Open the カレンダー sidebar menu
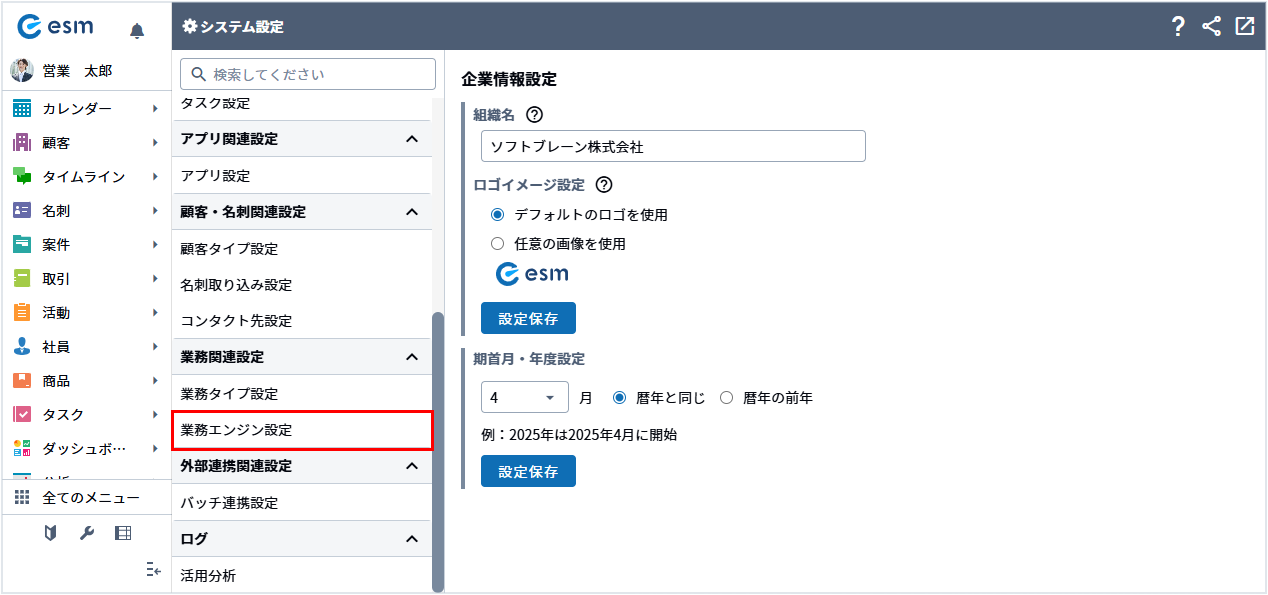1268x595 pixels. point(86,108)
